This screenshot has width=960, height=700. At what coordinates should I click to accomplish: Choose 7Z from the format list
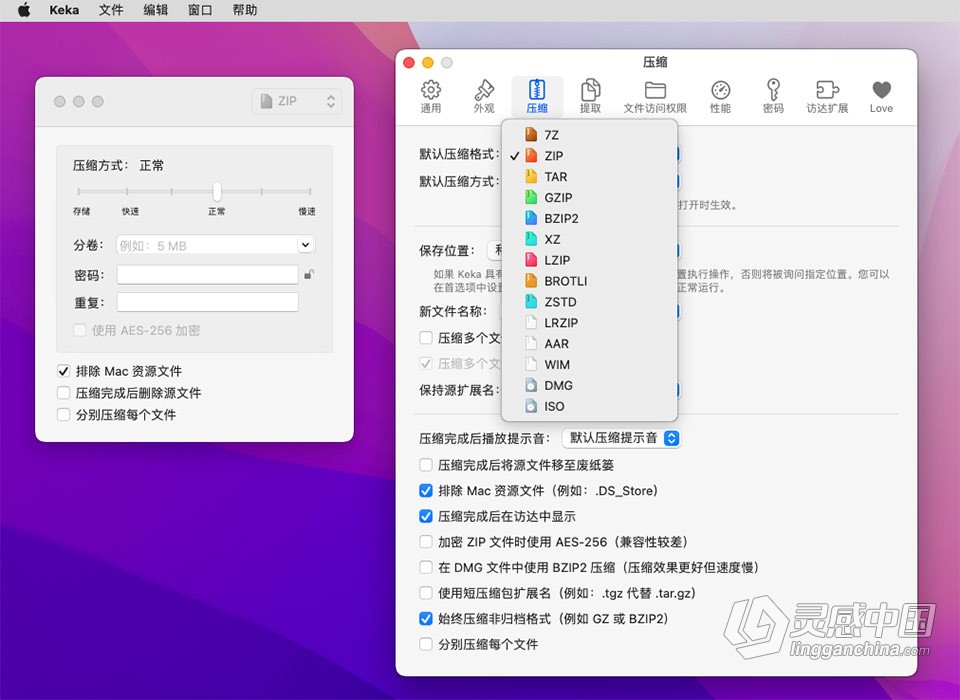(589, 135)
